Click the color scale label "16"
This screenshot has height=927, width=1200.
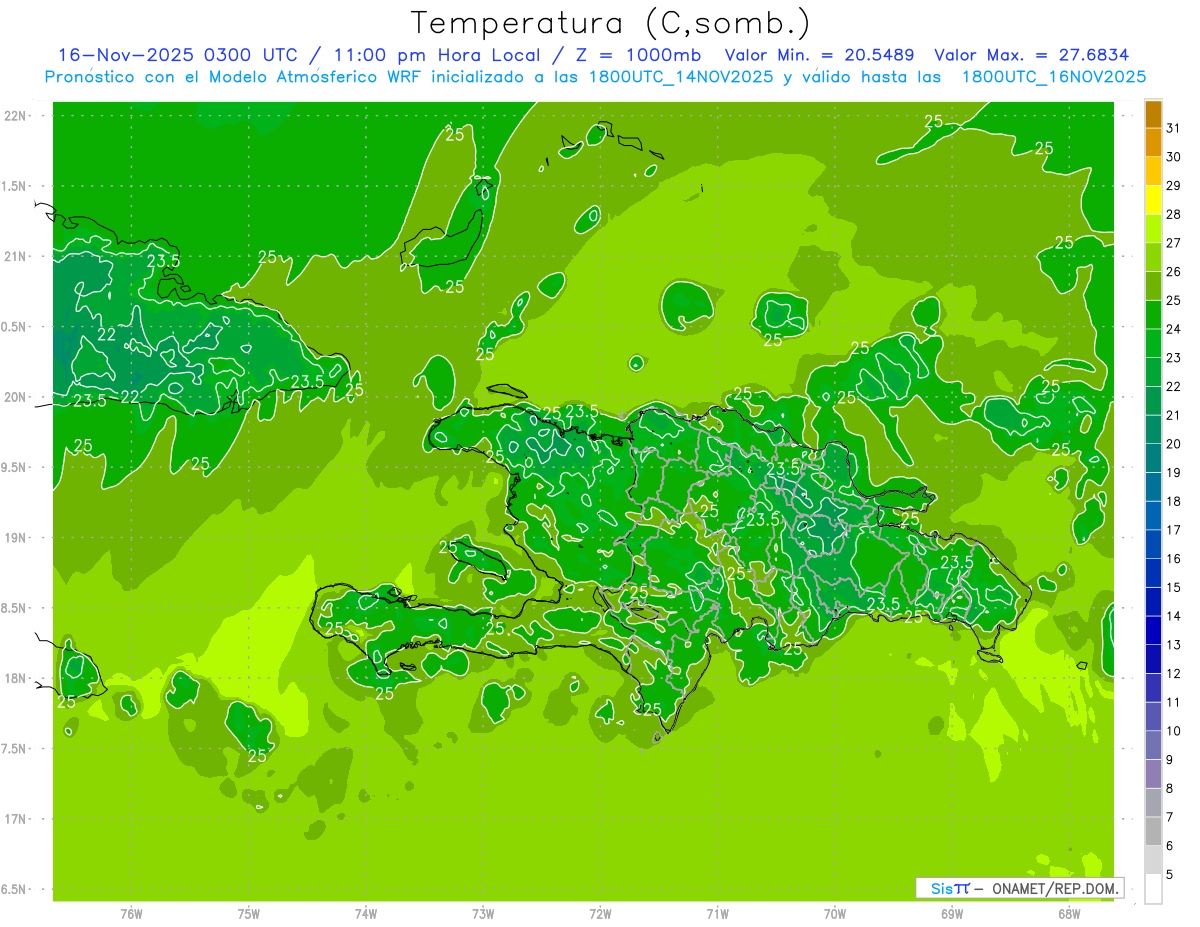pyautogui.click(x=1174, y=558)
